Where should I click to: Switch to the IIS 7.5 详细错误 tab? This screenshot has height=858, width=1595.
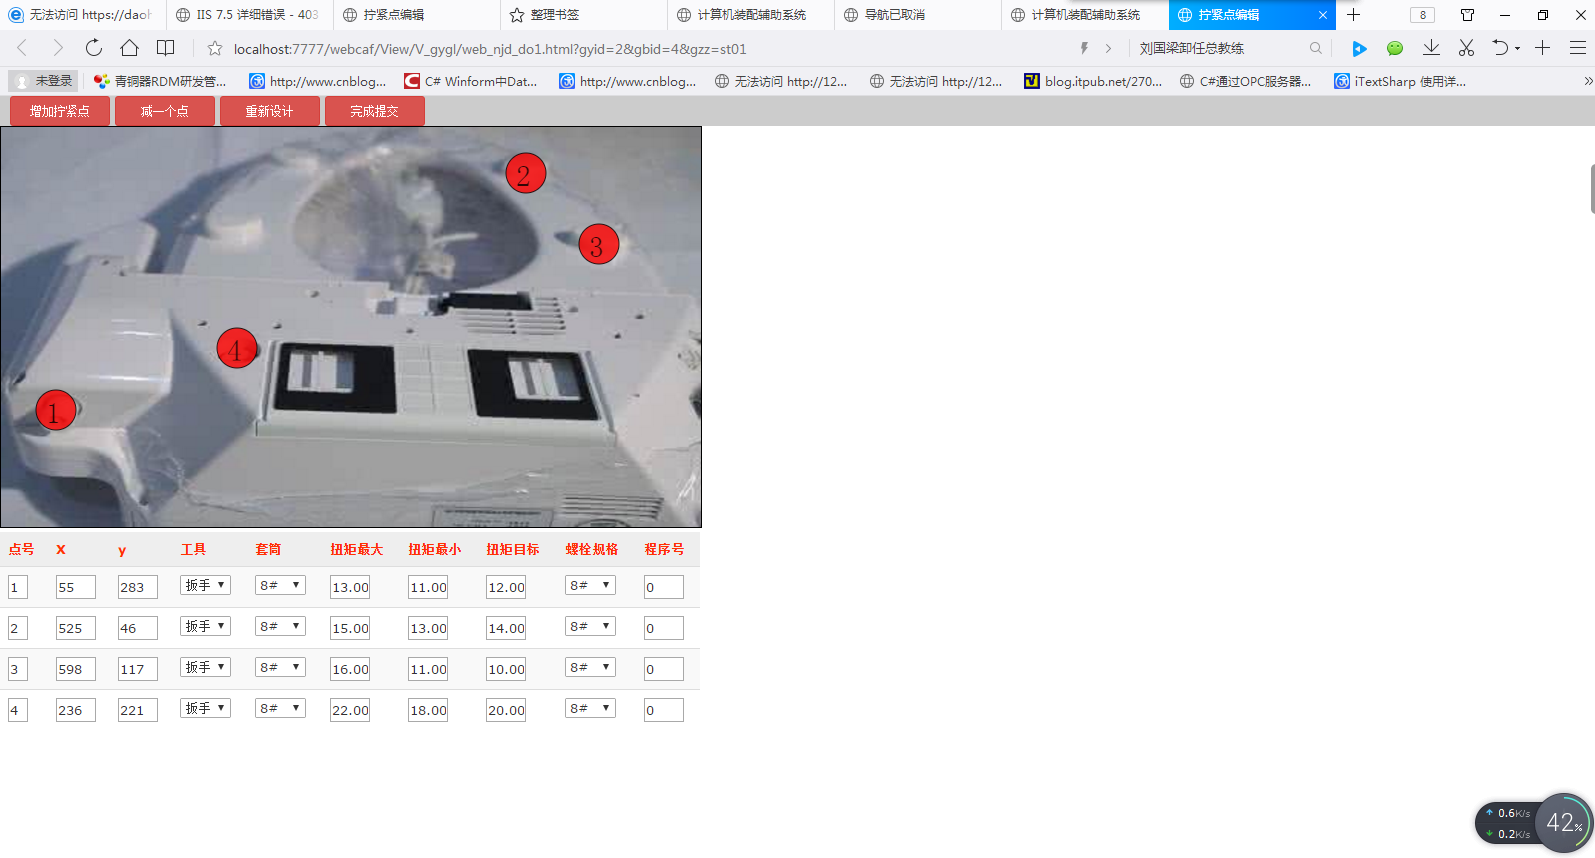248,15
